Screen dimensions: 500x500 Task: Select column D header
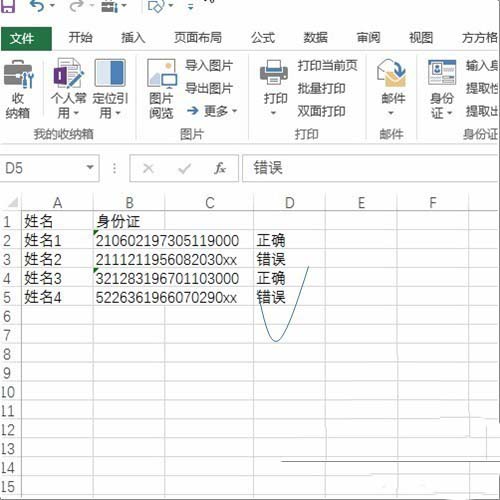[289, 202]
